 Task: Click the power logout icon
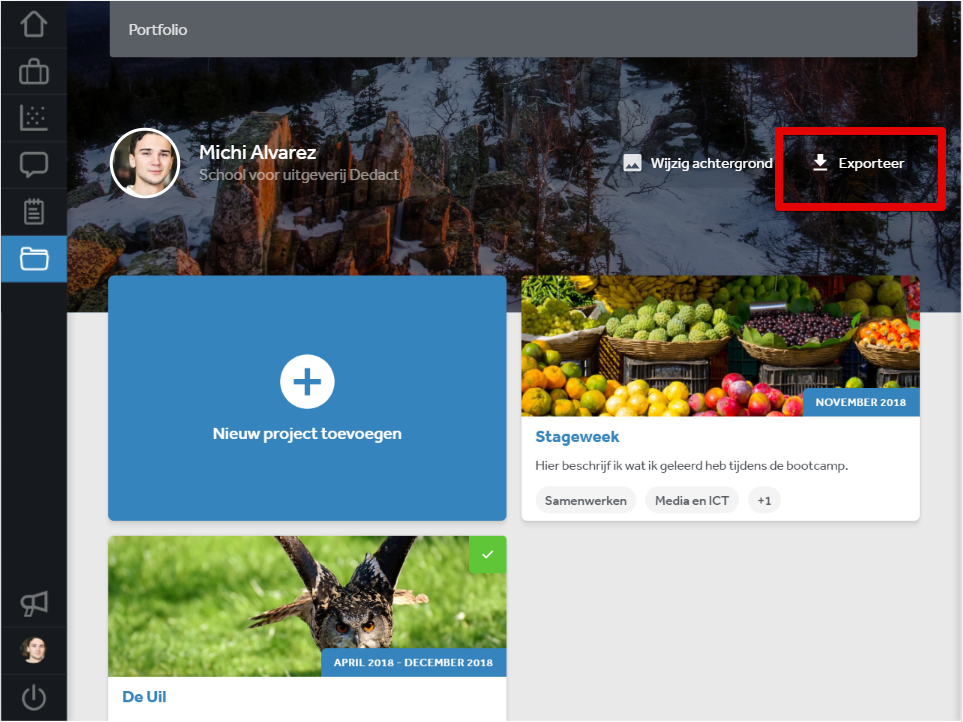34,697
